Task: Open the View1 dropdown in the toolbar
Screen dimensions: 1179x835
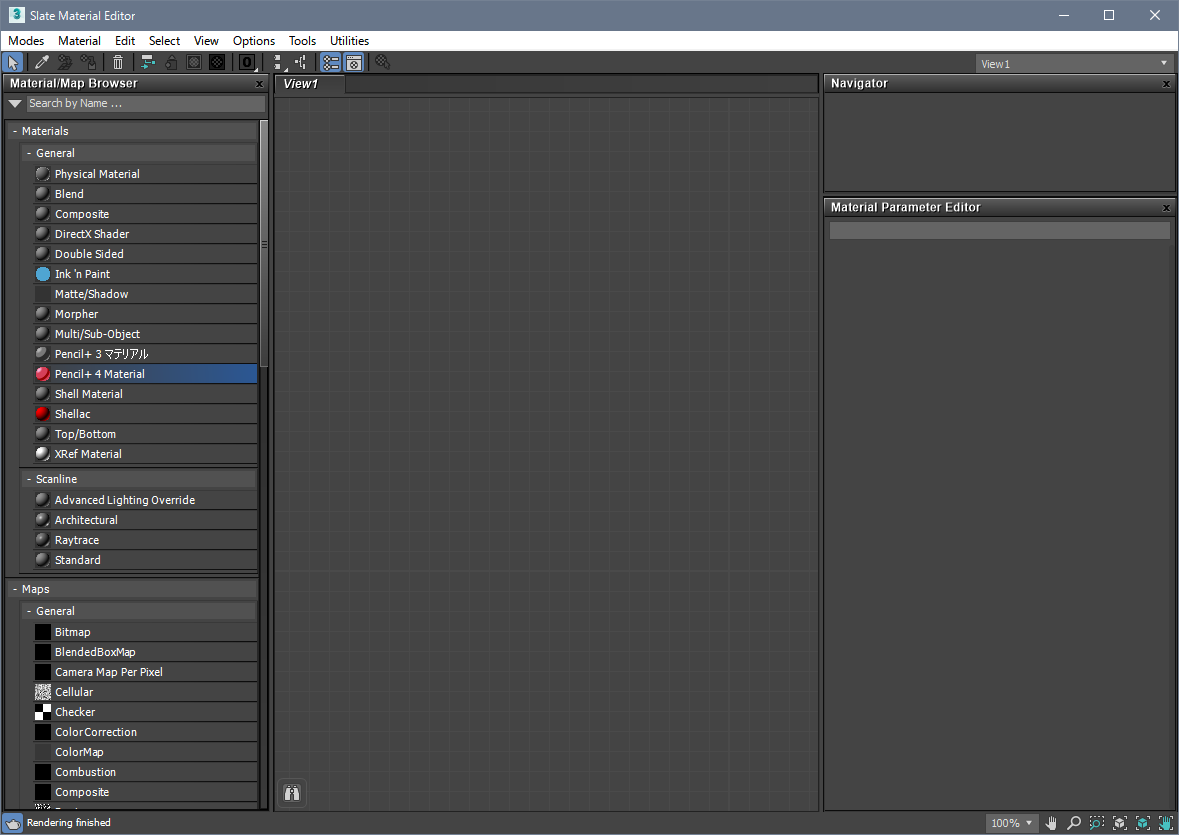Action: (x=1073, y=64)
